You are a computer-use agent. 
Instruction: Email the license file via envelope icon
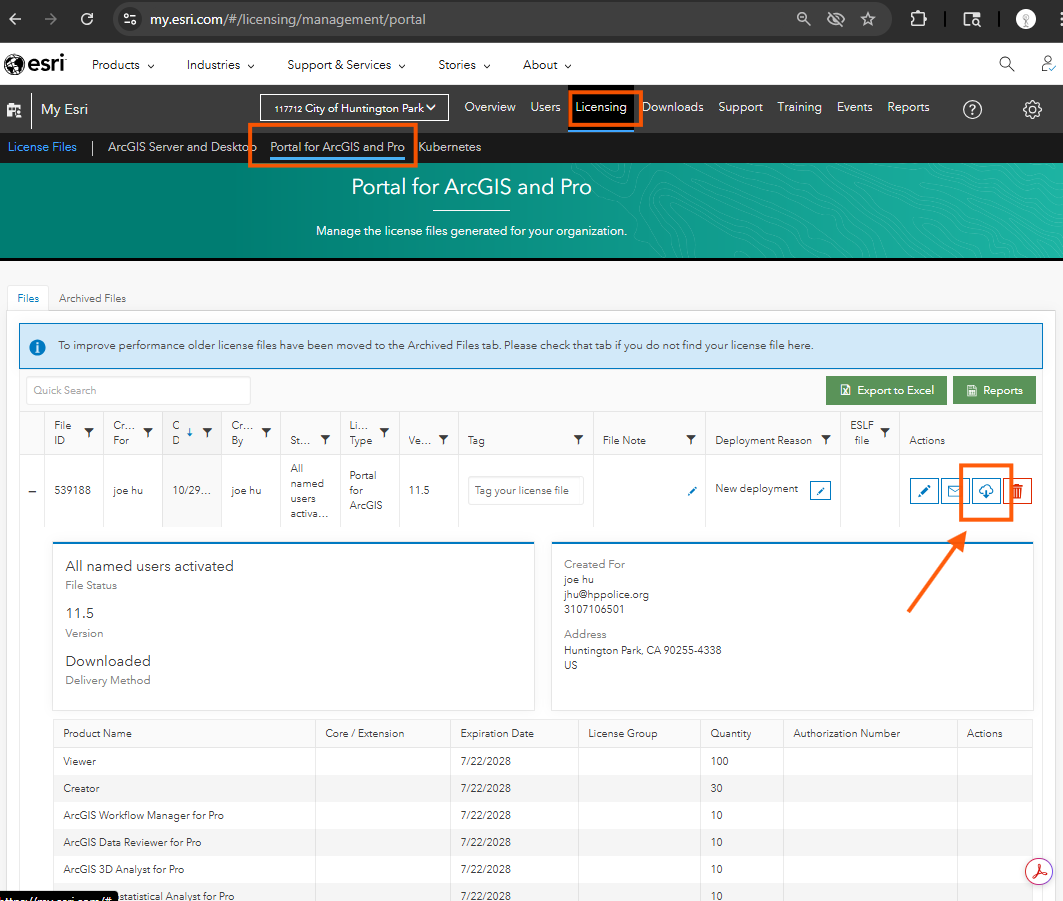[x=955, y=491]
